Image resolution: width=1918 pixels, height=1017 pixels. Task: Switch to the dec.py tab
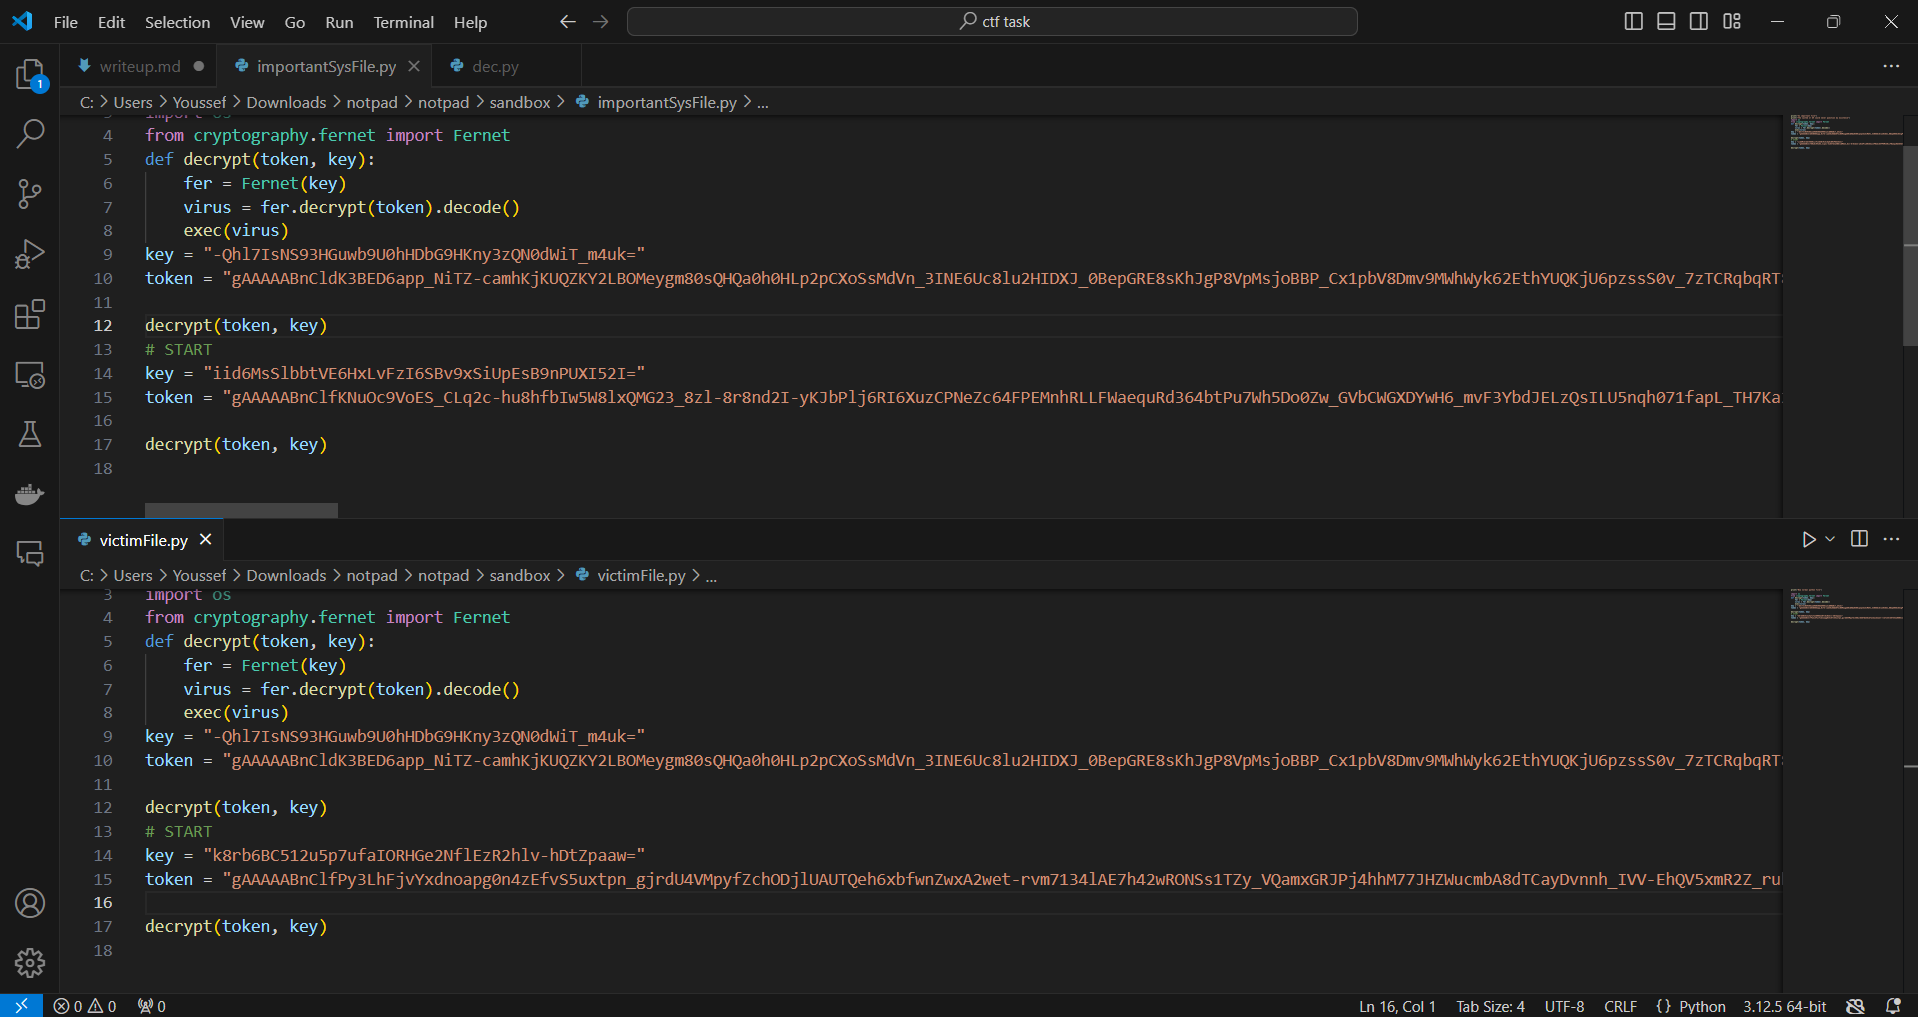pos(495,66)
